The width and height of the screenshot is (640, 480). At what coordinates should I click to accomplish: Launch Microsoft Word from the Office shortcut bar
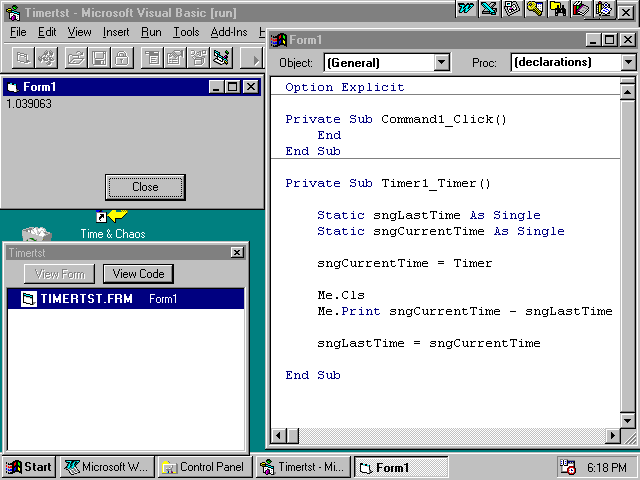[x=466, y=9]
